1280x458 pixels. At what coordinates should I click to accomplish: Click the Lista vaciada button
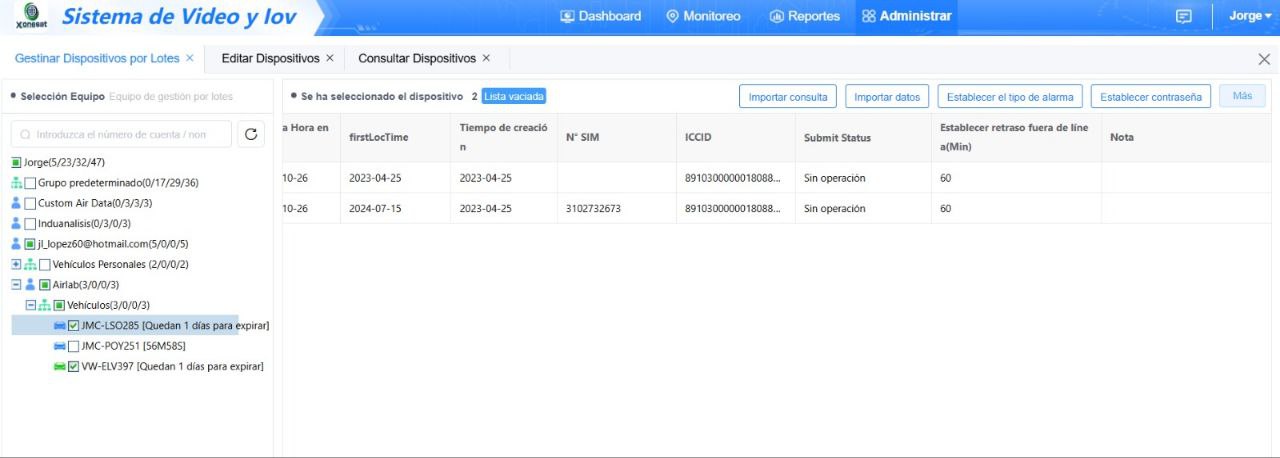tap(514, 97)
